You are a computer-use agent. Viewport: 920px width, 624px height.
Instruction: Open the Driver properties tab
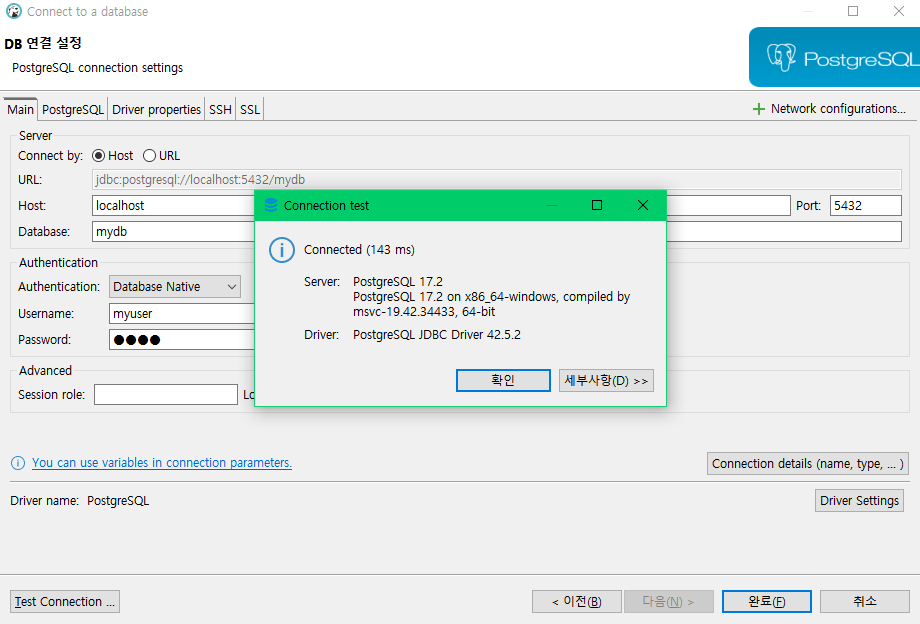tap(156, 110)
